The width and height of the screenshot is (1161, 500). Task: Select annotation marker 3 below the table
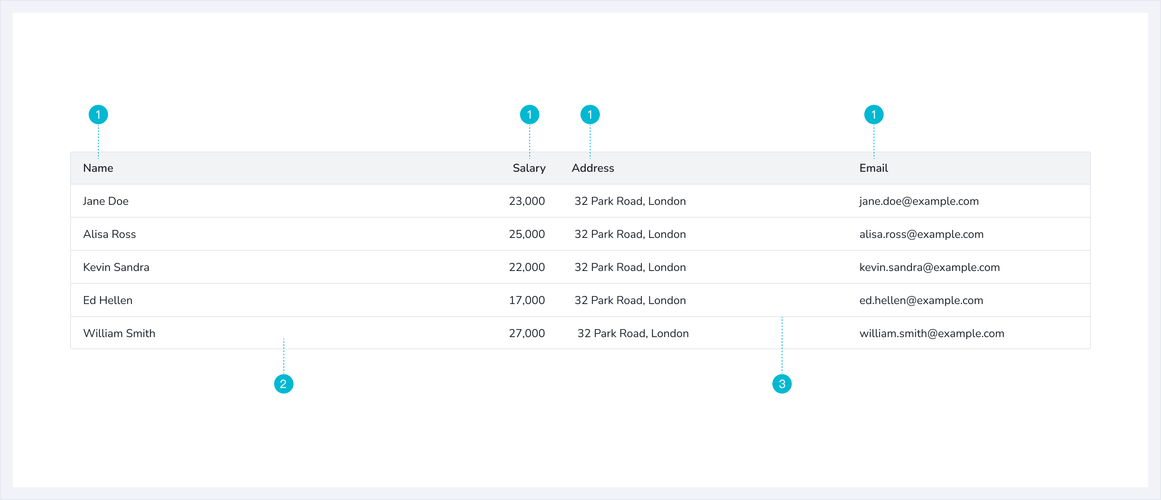tap(782, 384)
